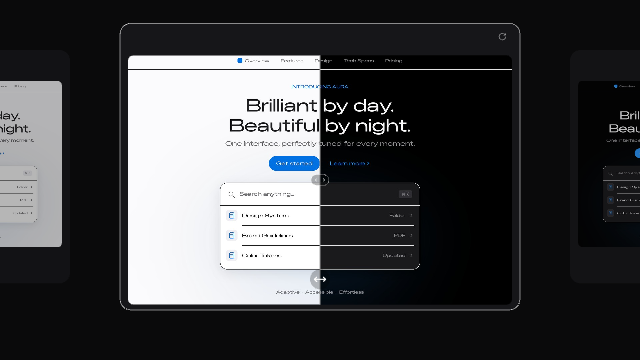Click the third result row's document icon
Viewport: 640px width, 360px height.
231,256
